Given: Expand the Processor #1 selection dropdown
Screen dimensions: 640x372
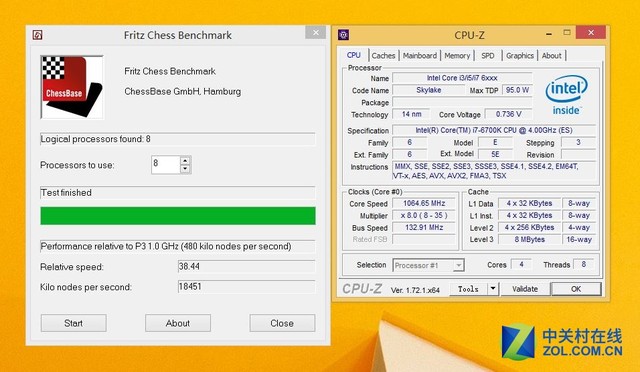Looking at the screenshot, I should point(458,265).
